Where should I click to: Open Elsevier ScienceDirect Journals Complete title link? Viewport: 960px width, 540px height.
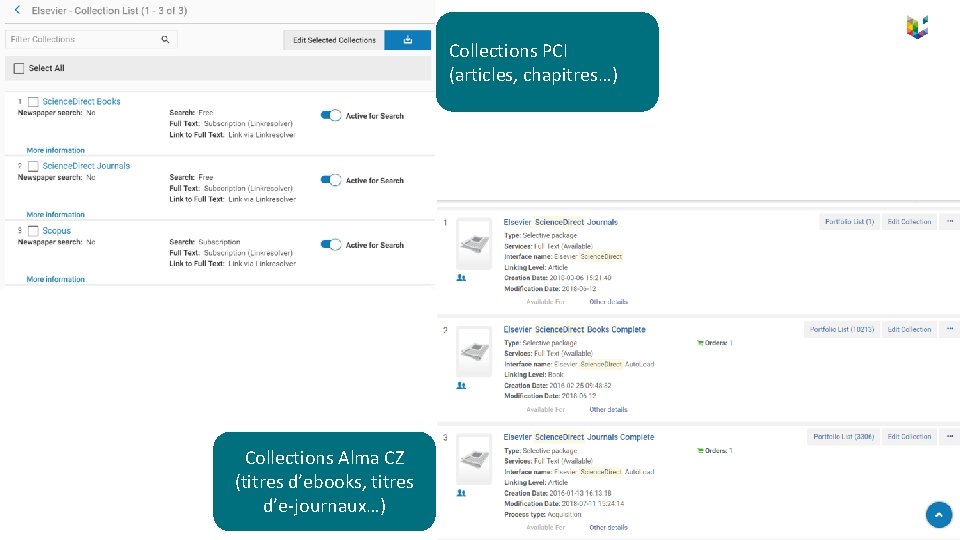(579, 437)
